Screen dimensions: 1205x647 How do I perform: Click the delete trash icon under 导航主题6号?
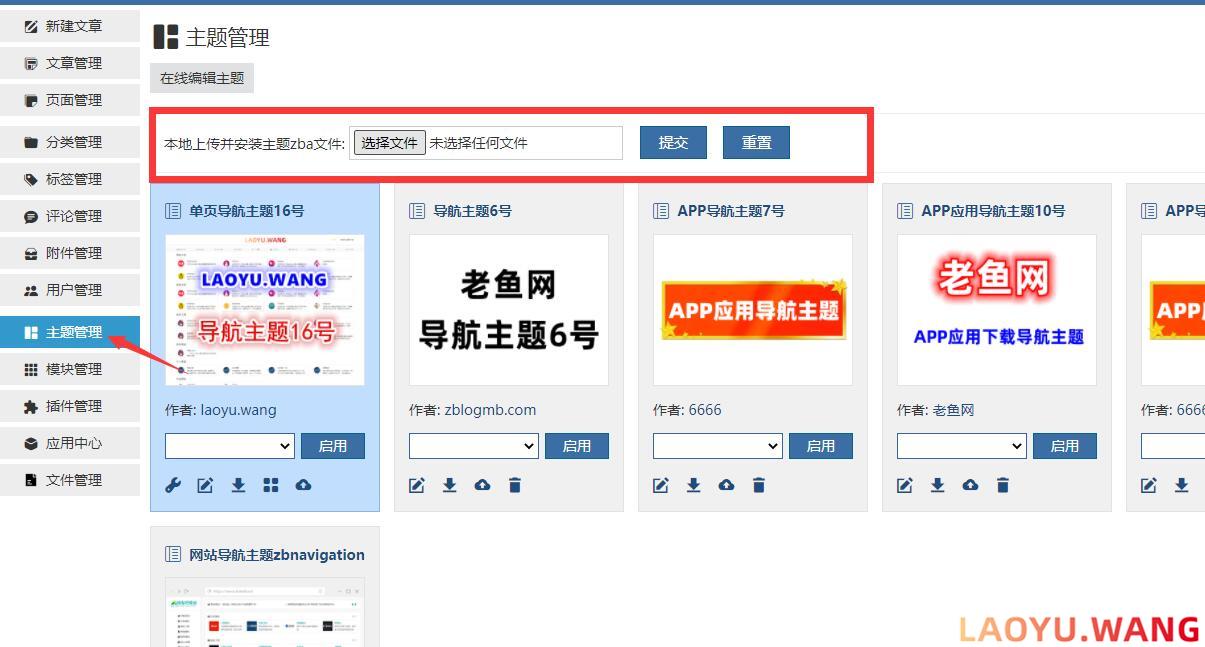pyautogui.click(x=515, y=485)
